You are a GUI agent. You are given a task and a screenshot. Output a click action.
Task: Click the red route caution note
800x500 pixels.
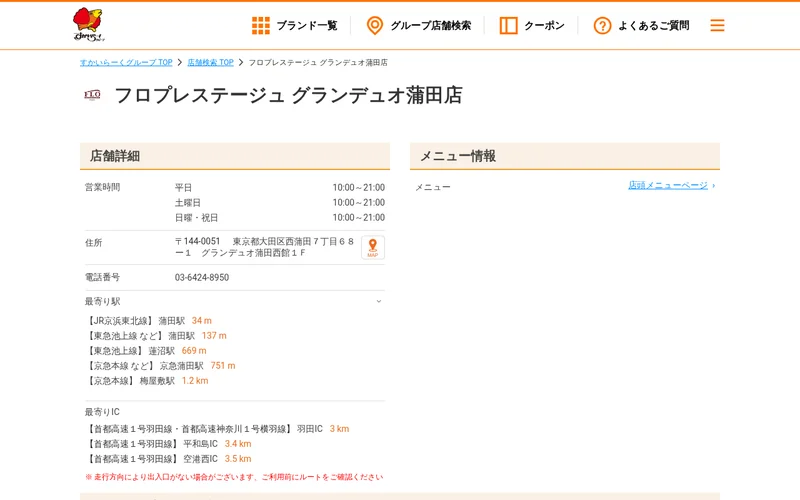(x=234, y=477)
